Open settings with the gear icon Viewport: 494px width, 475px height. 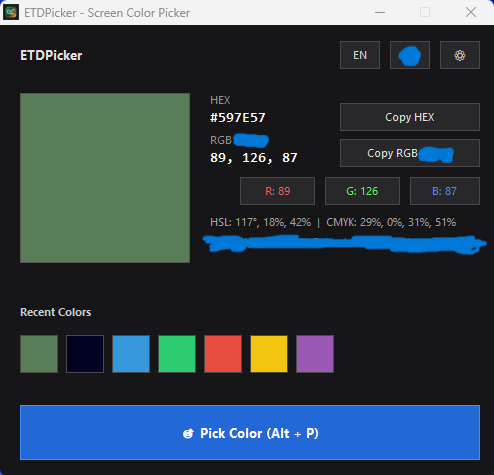[x=460, y=55]
